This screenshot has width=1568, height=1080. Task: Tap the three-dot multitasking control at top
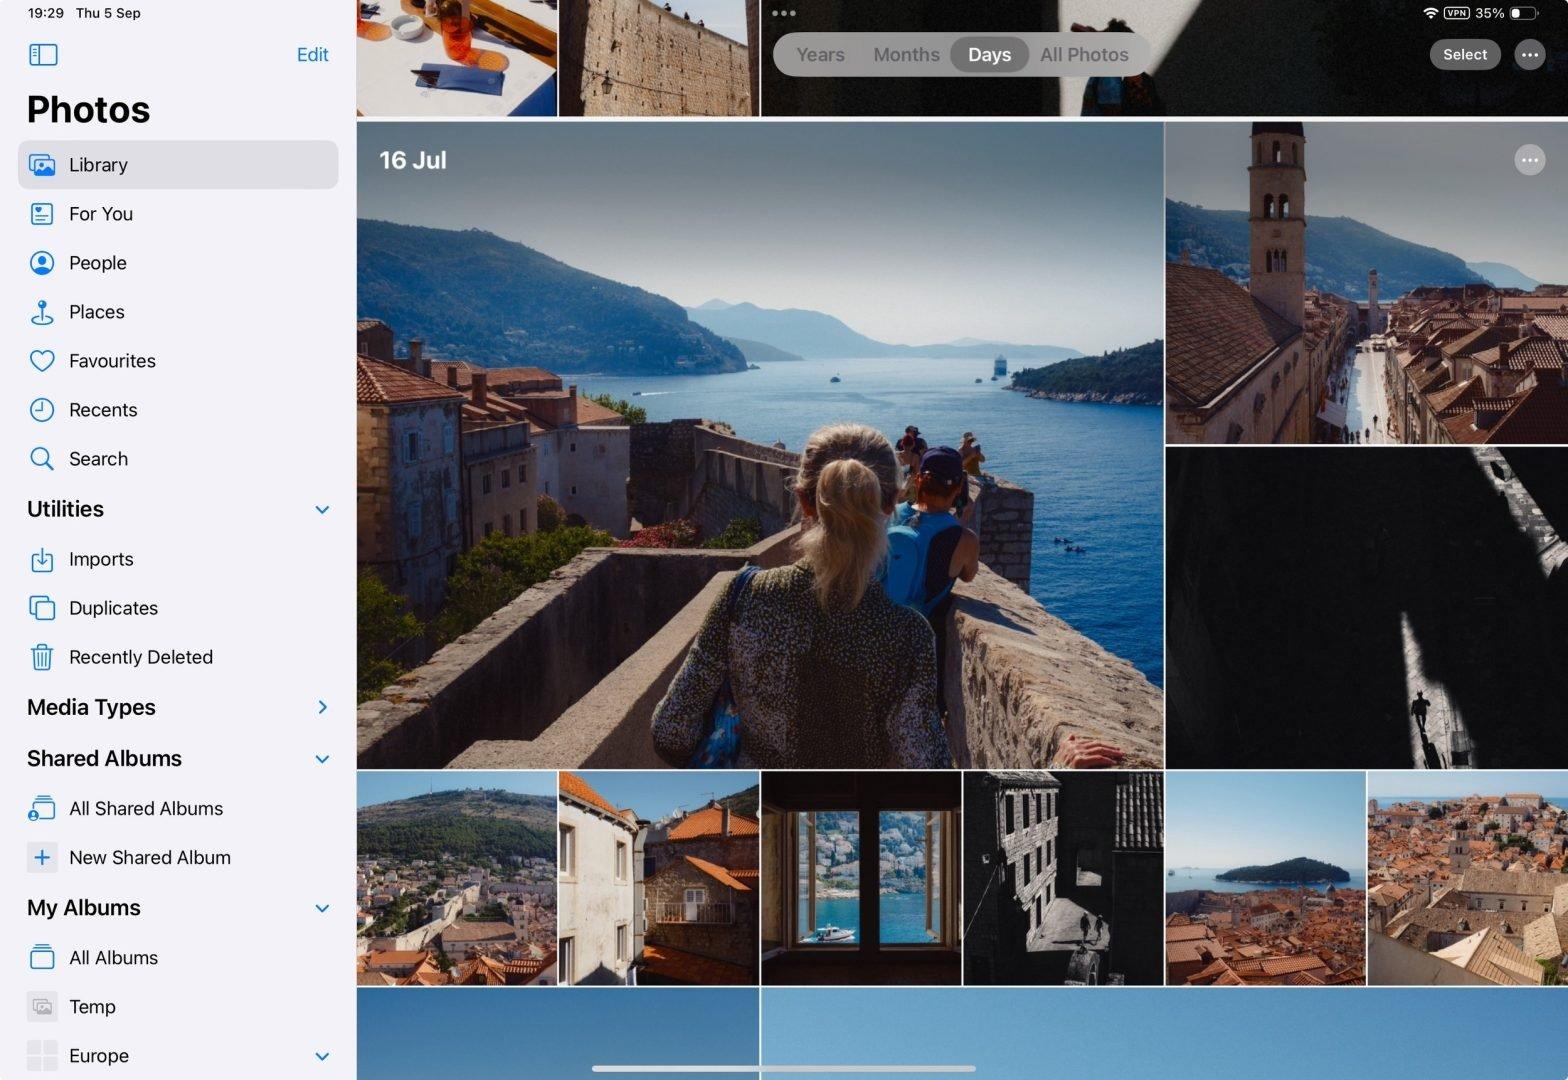(784, 13)
